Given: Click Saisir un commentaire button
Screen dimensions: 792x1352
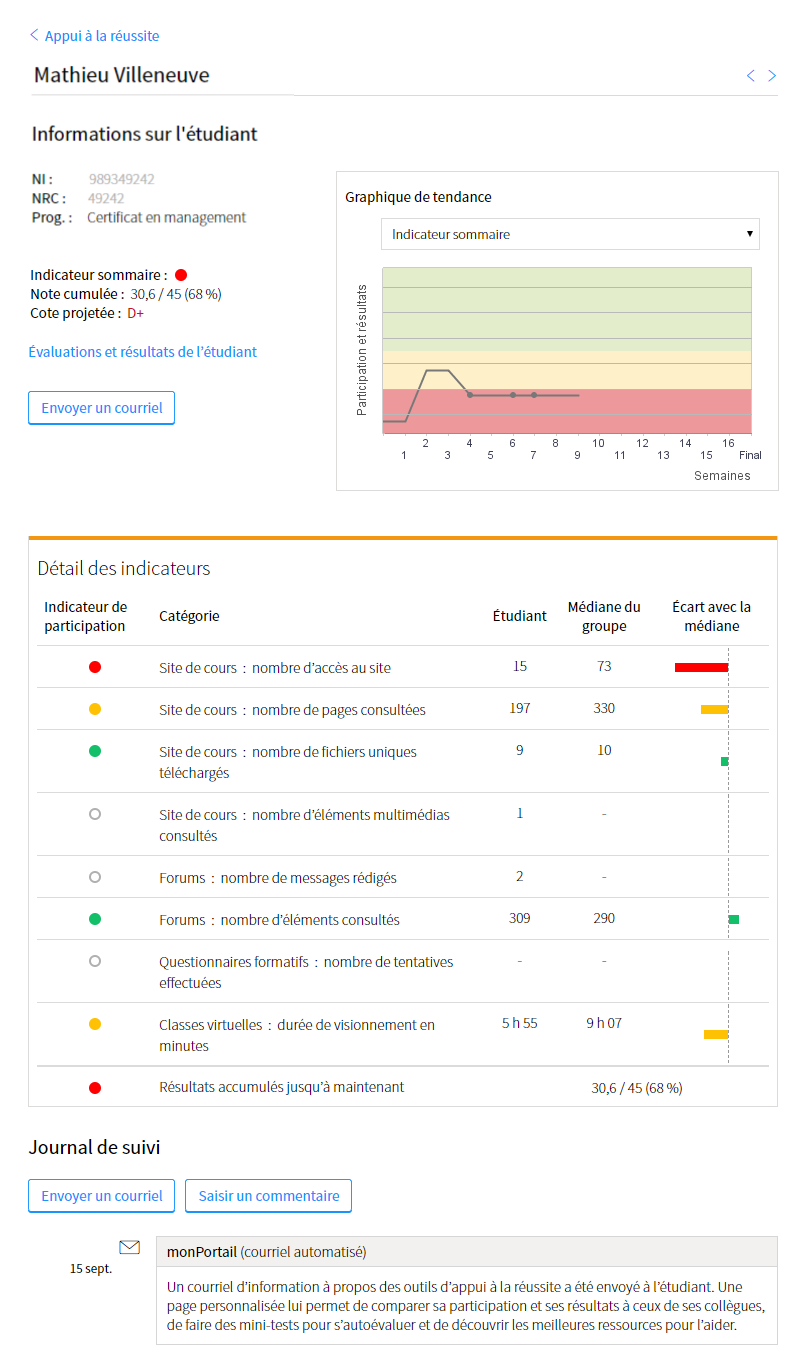Looking at the screenshot, I should click(268, 1196).
